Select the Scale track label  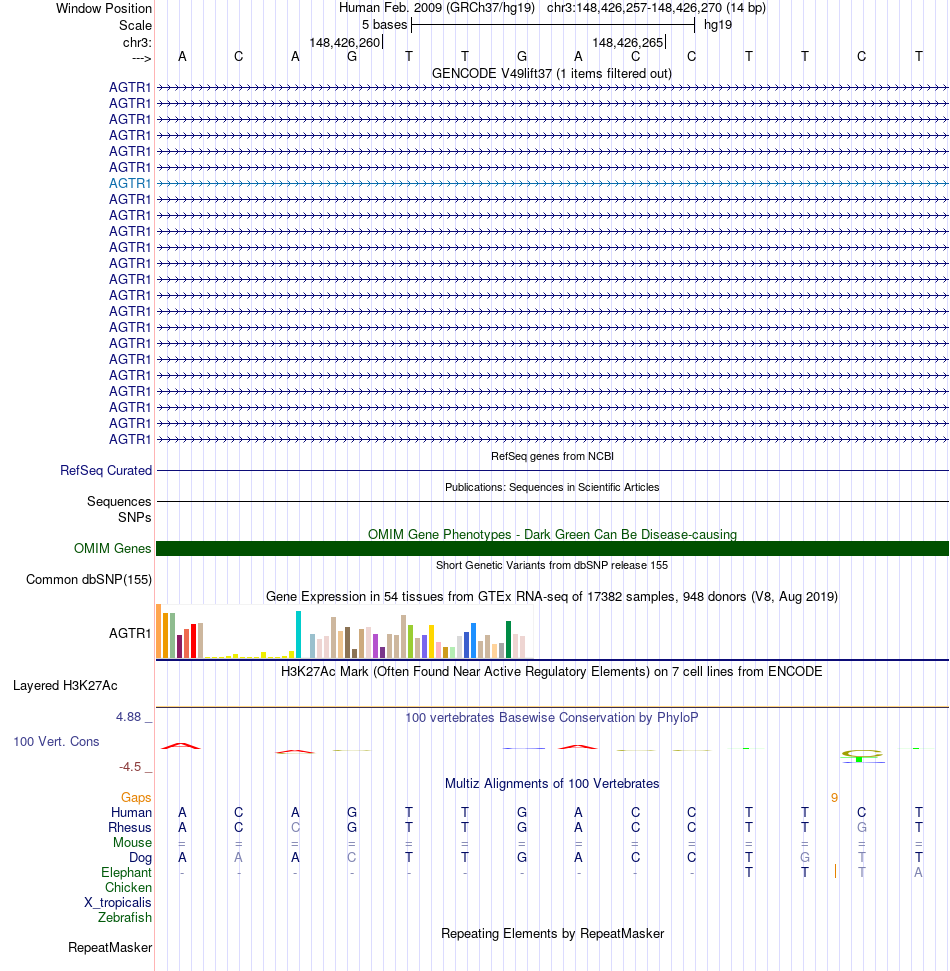135,25
